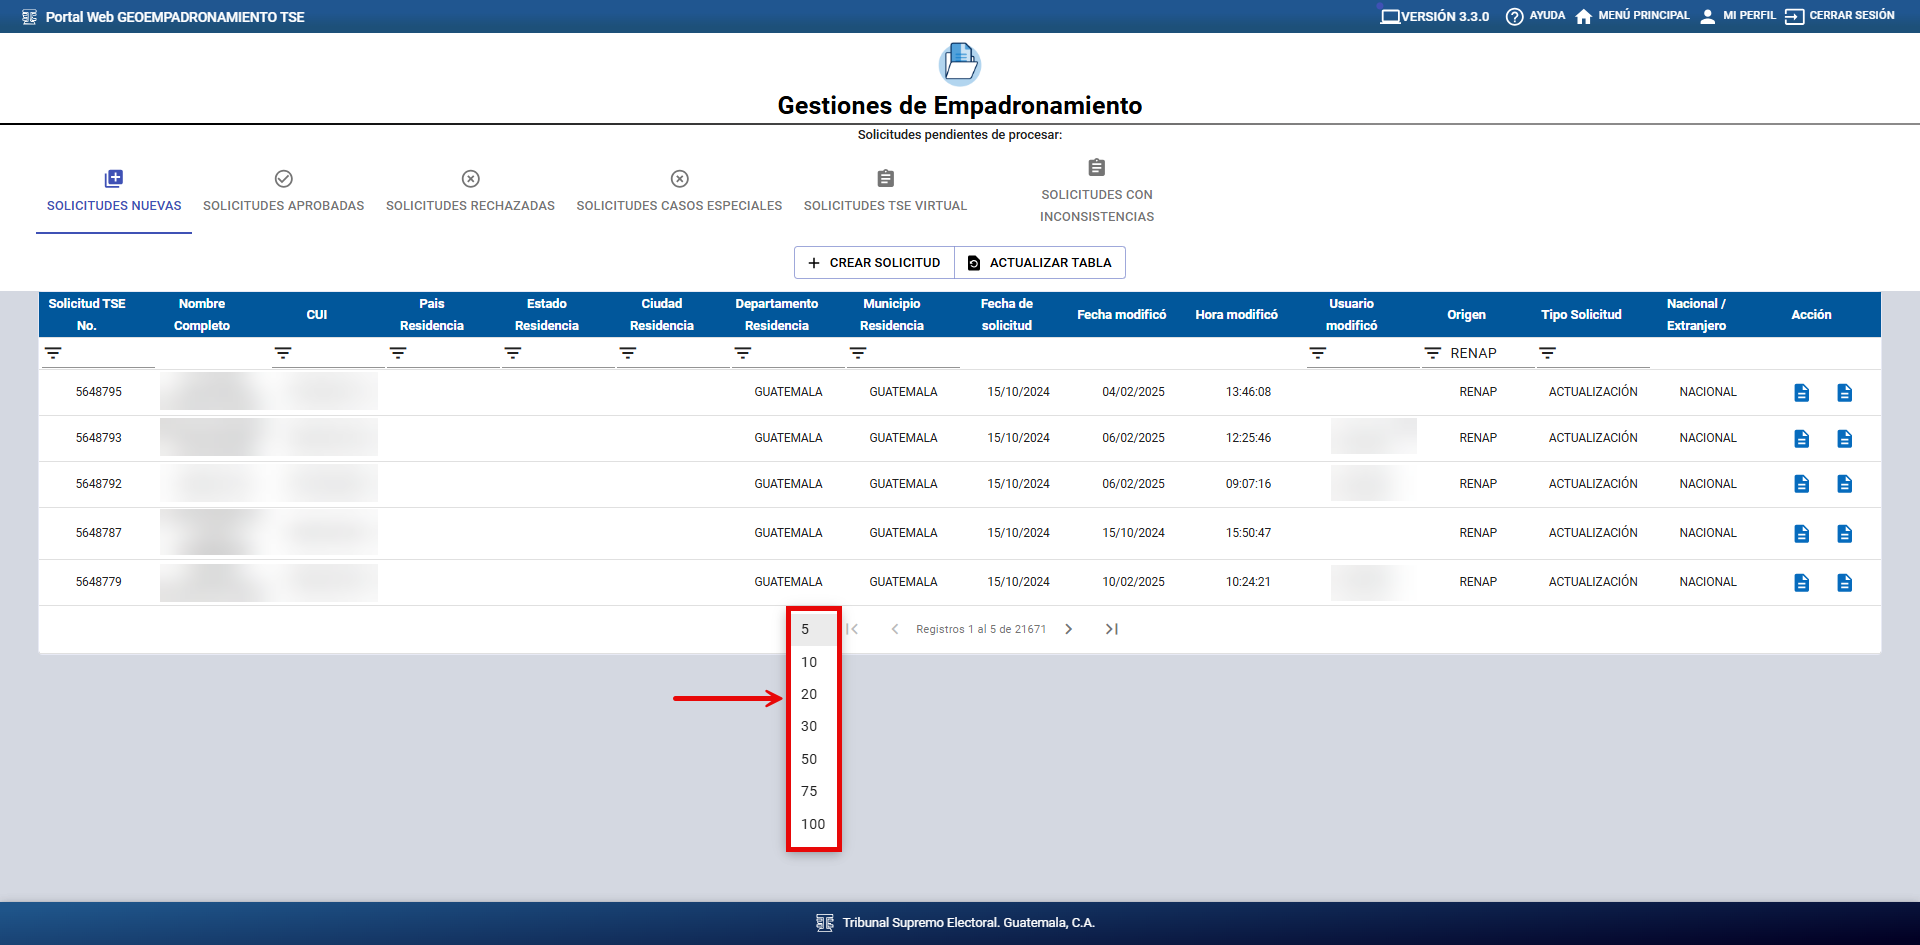The height and width of the screenshot is (945, 1920).
Task: Click Cerrar Sesión in top bar
Action: click(x=1839, y=16)
